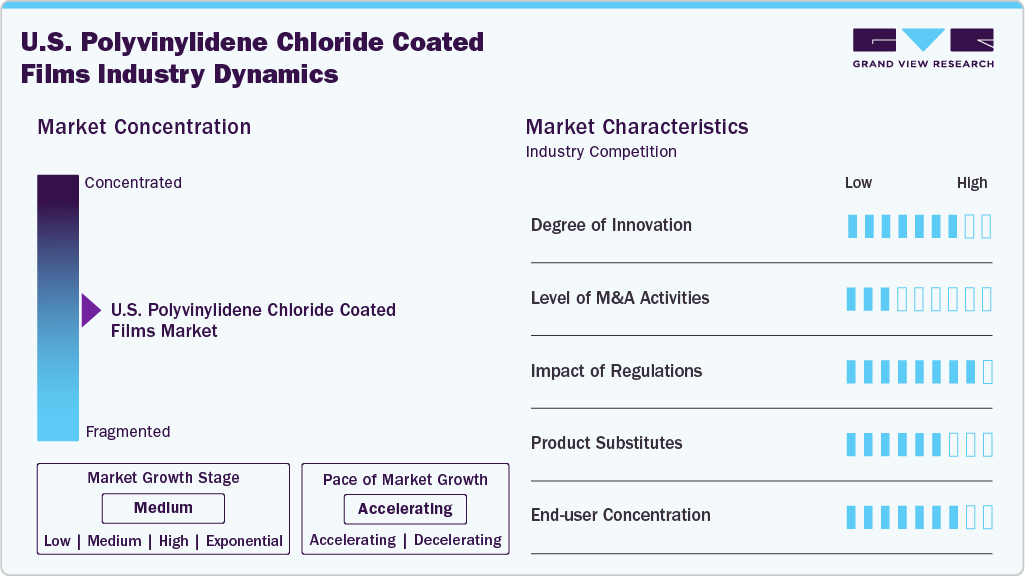Select the highlighted Accelerating pace box

click(405, 509)
